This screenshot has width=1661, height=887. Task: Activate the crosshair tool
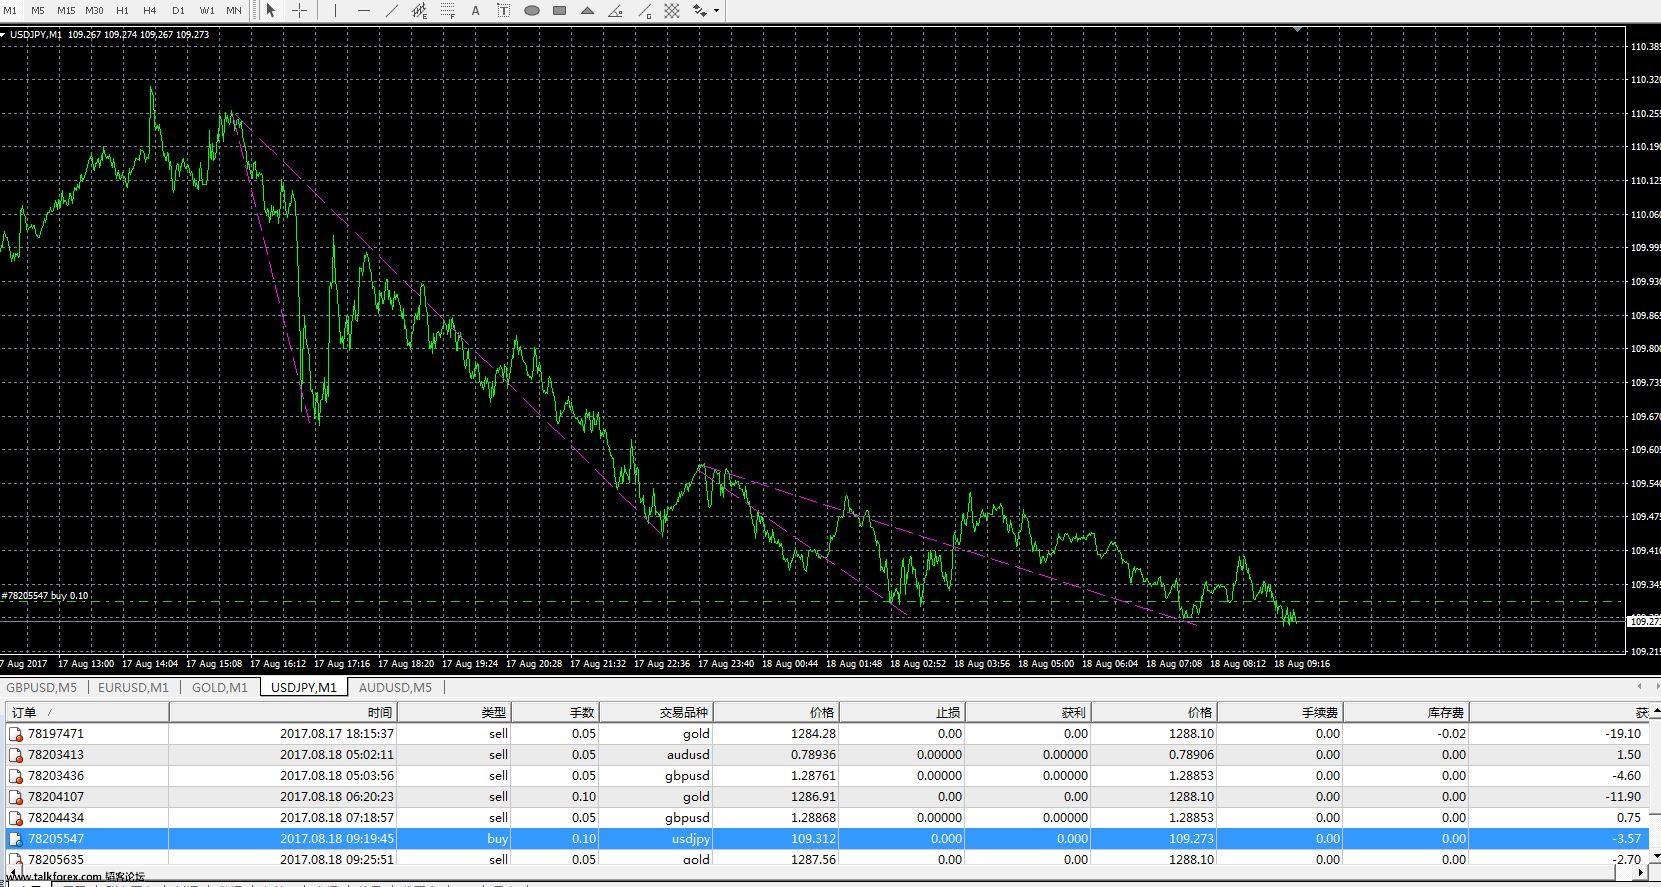(x=299, y=11)
